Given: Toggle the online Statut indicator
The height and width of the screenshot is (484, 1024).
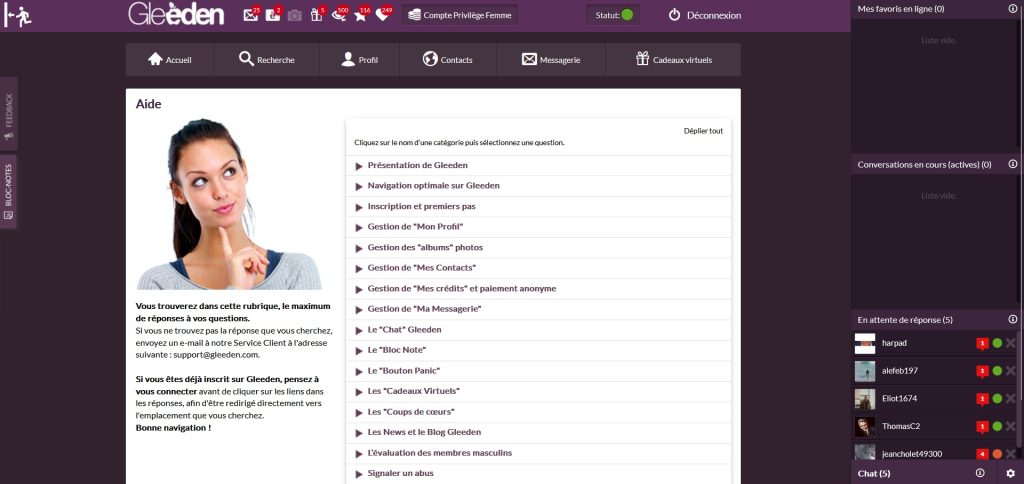Looking at the screenshot, I should click(x=627, y=15).
